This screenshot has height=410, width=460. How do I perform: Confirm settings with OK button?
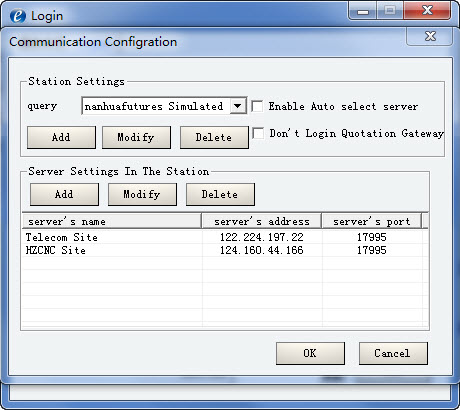tap(310, 353)
